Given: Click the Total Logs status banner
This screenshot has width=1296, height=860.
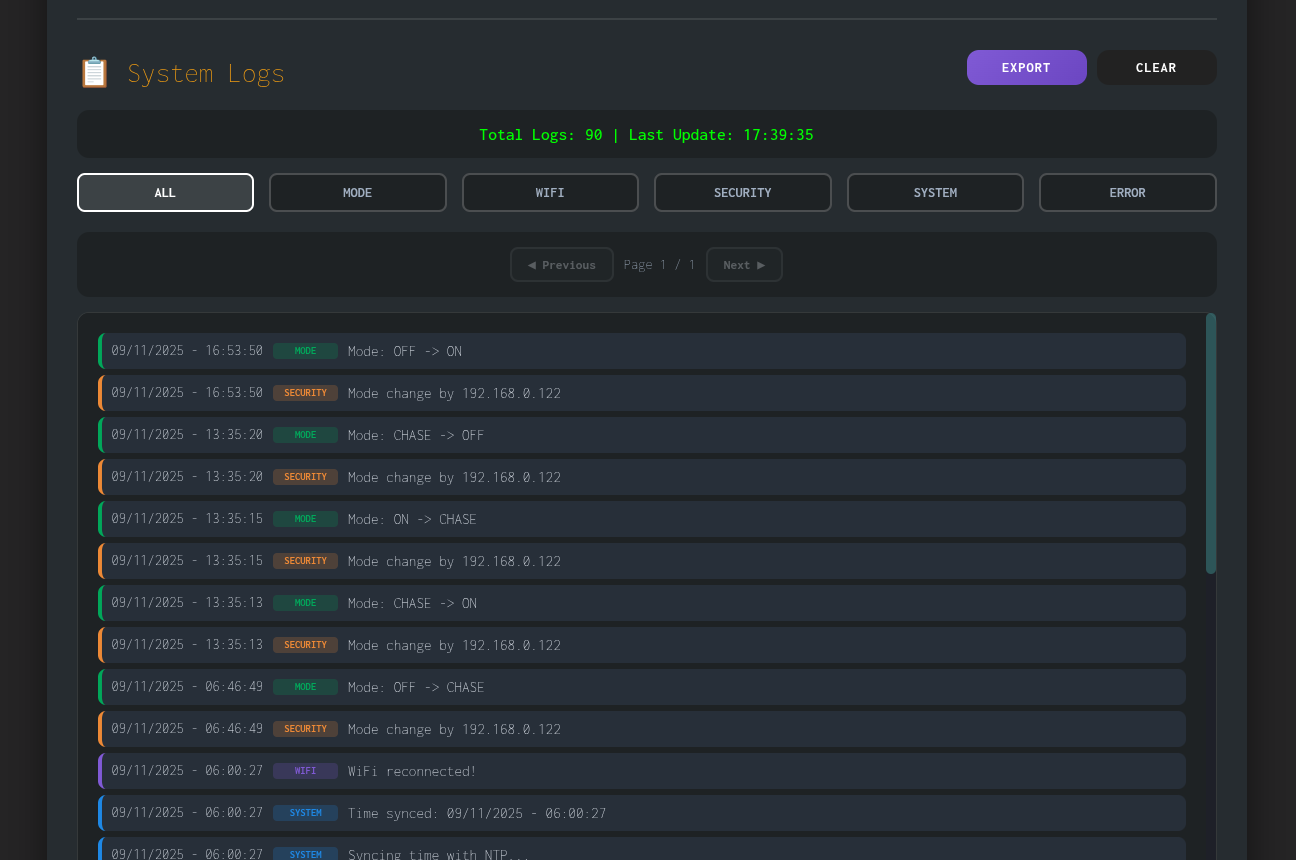Looking at the screenshot, I should coord(646,134).
